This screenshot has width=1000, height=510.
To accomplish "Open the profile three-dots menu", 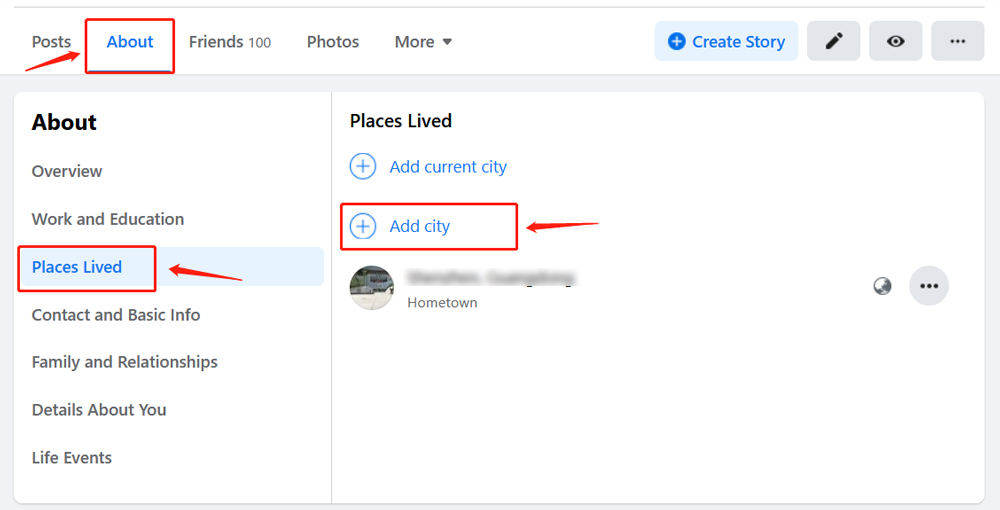I will (x=957, y=41).
